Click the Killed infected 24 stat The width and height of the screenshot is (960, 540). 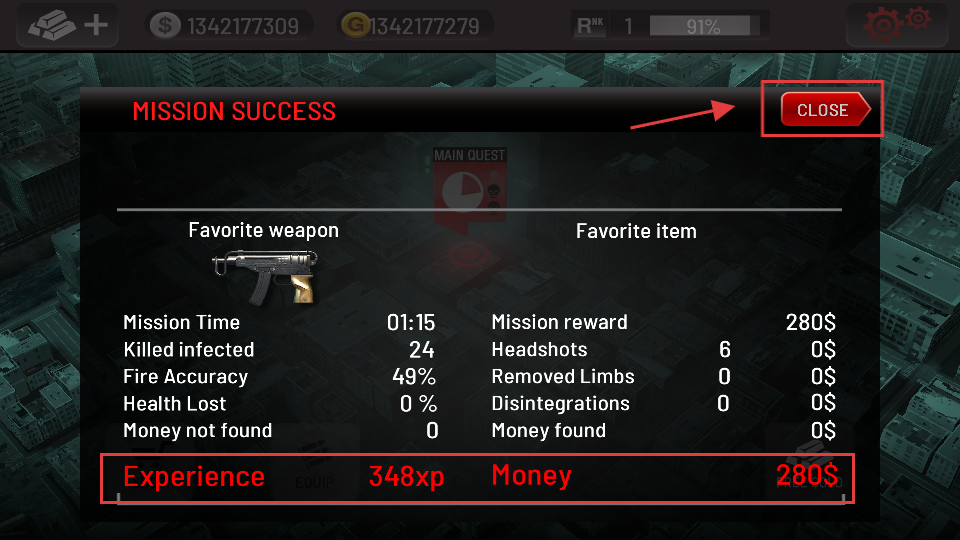pos(280,350)
